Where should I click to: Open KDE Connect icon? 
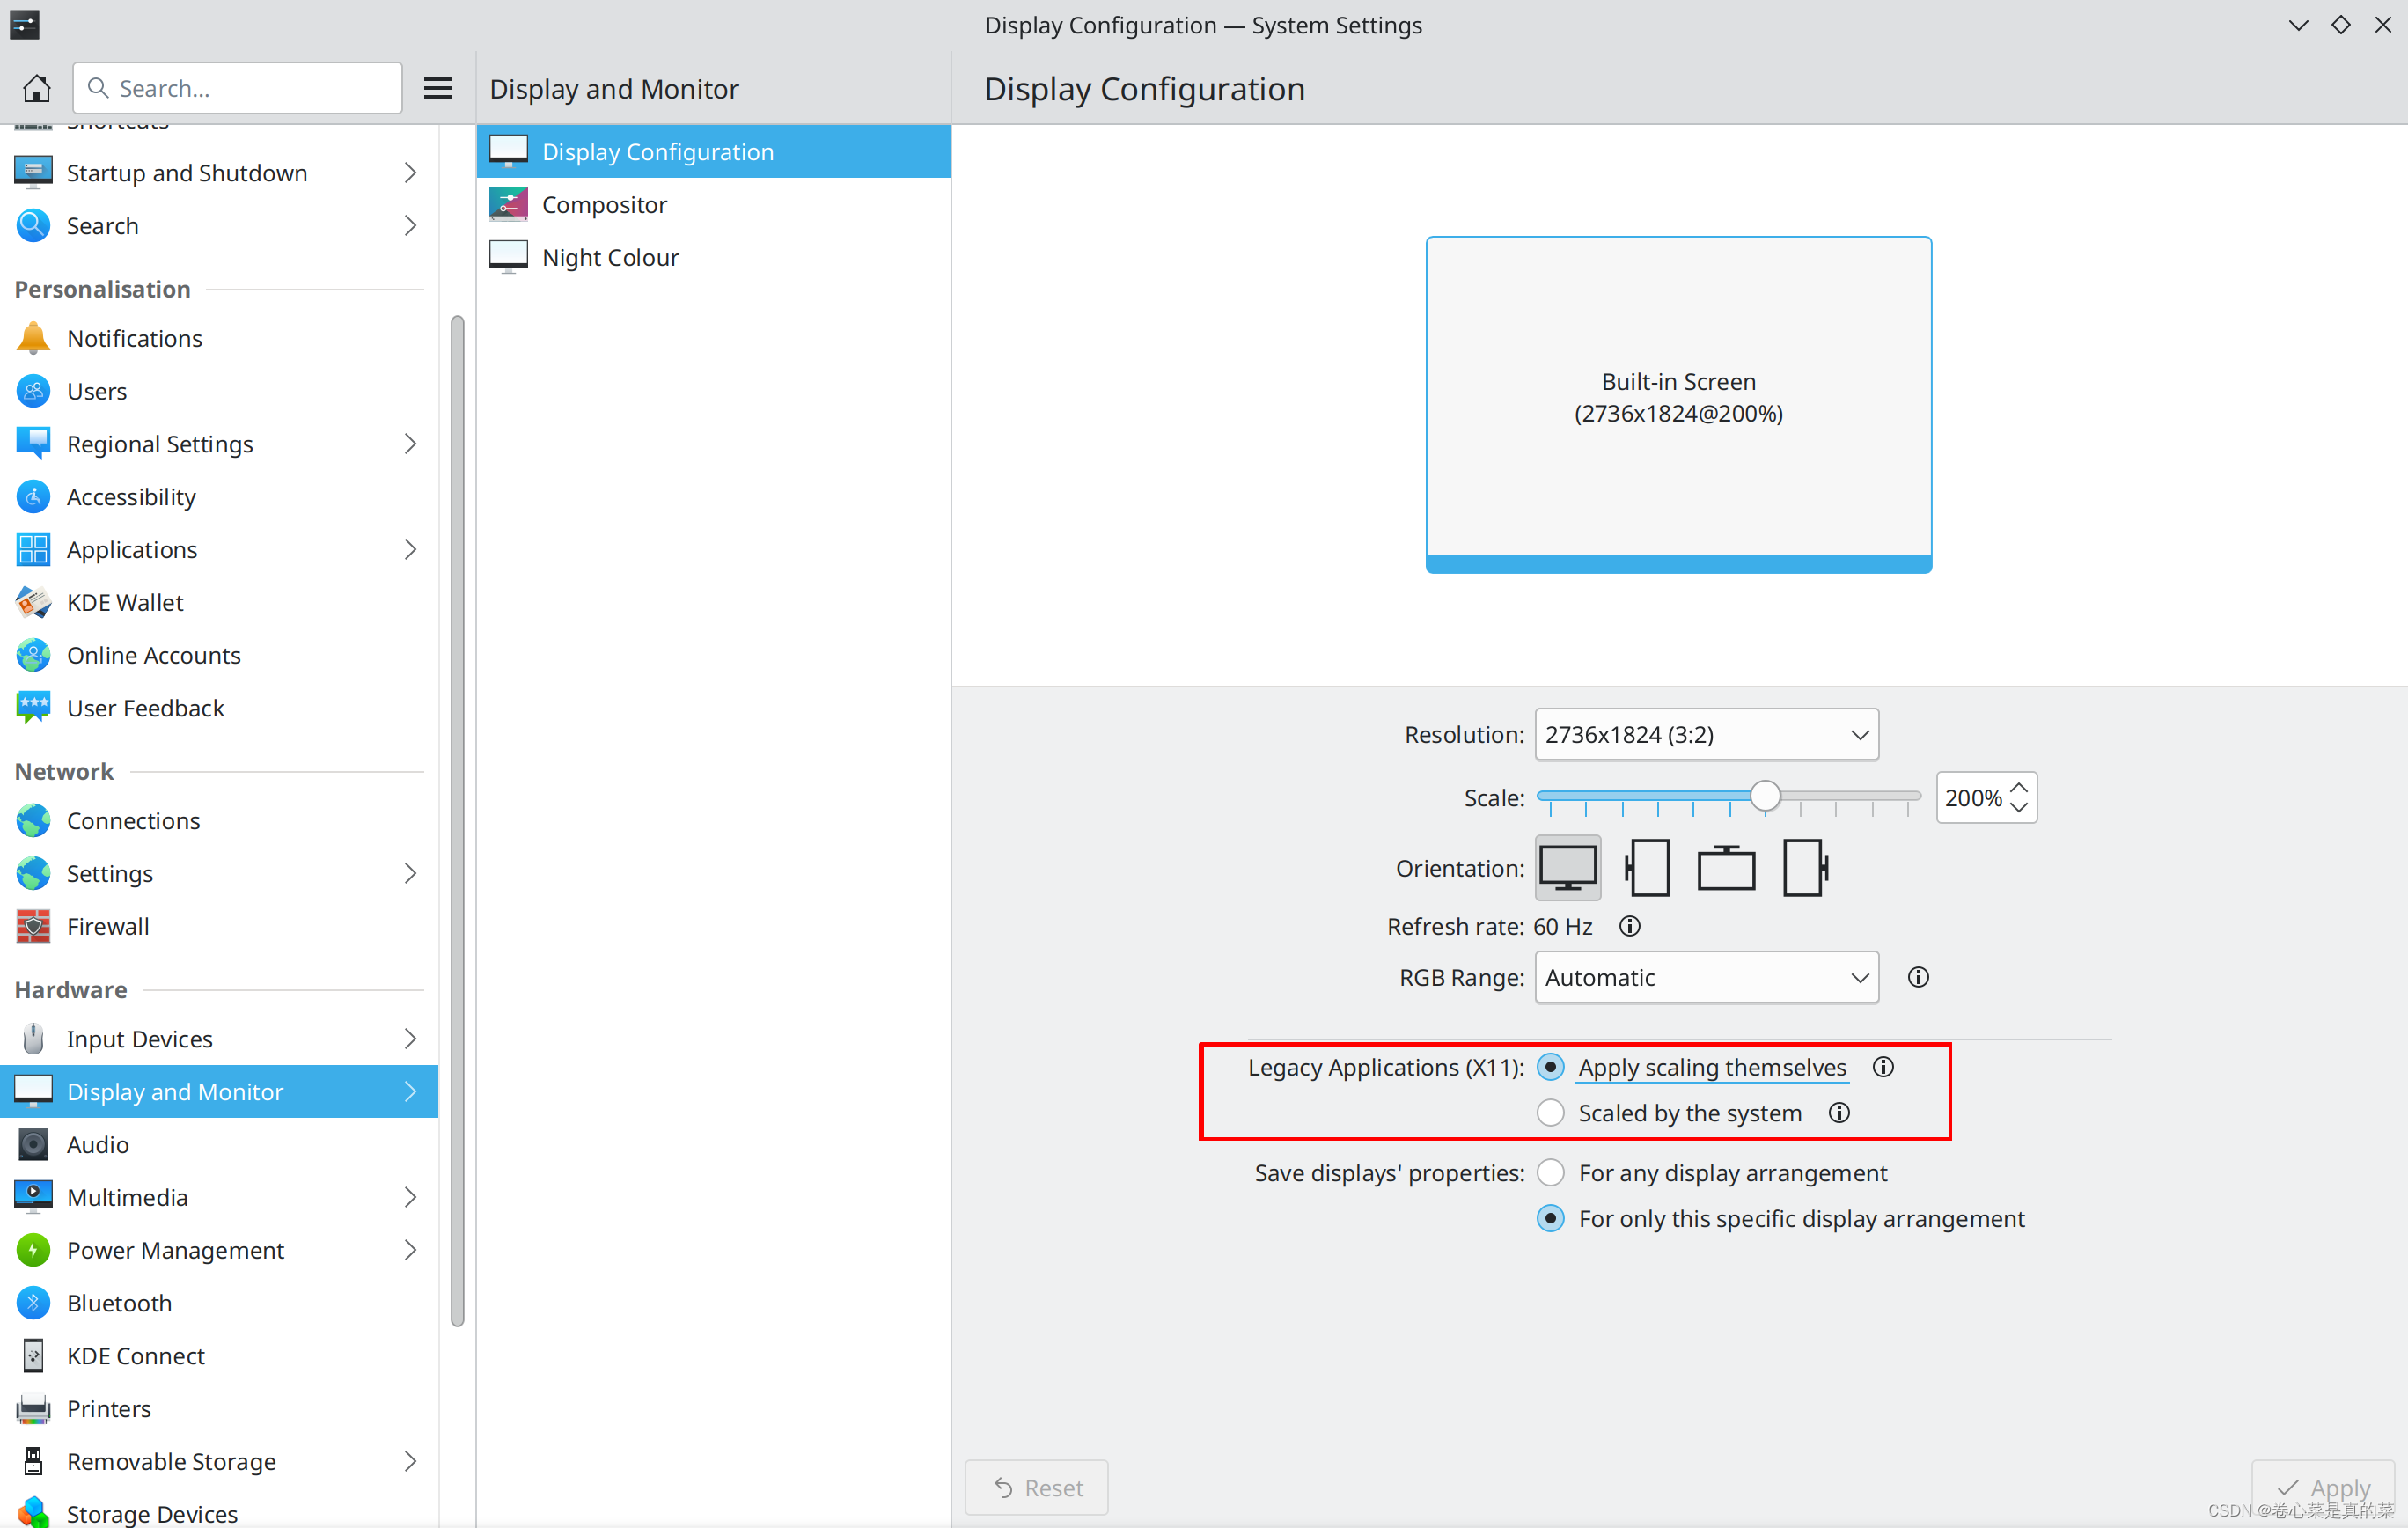pos(33,1356)
